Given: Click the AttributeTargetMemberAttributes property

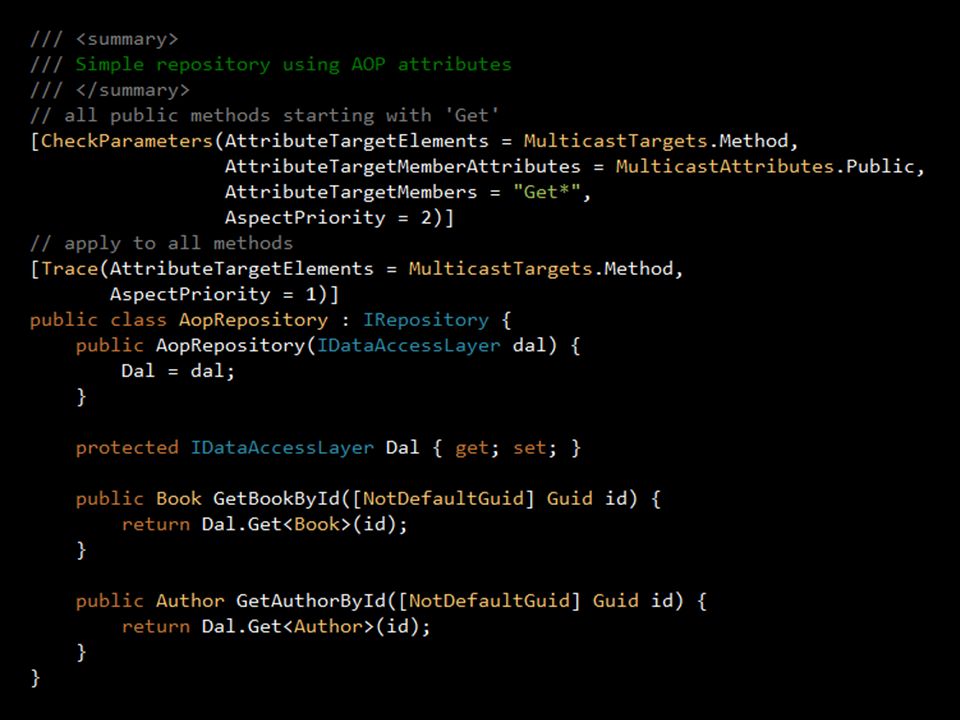Looking at the screenshot, I should [x=402, y=167].
